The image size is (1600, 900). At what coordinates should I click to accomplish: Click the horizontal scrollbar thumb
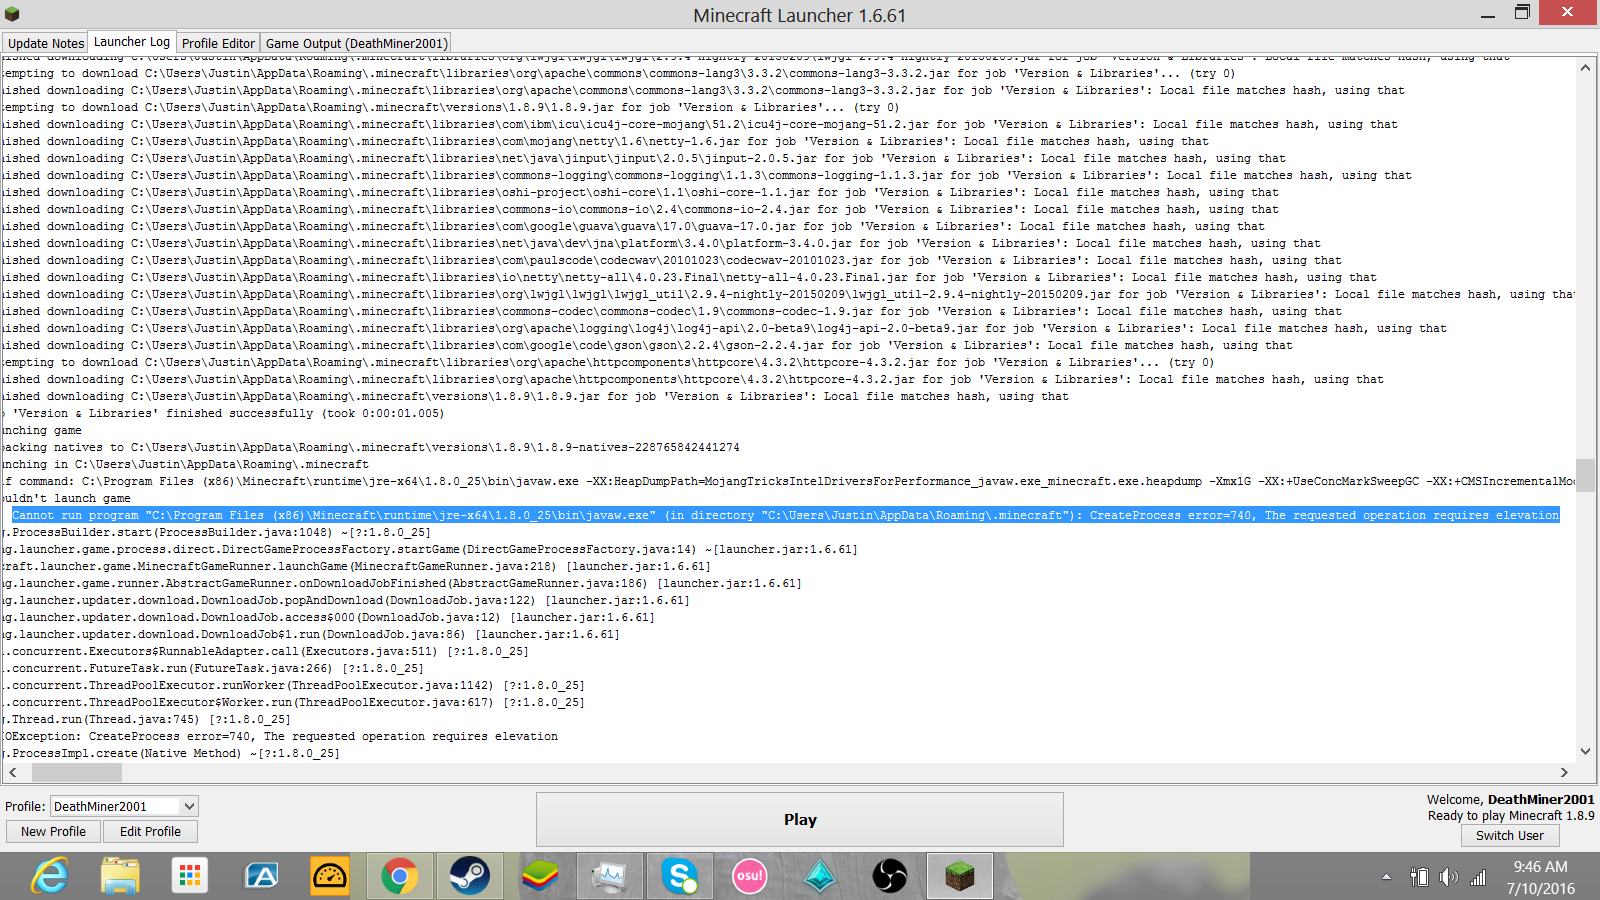point(77,772)
